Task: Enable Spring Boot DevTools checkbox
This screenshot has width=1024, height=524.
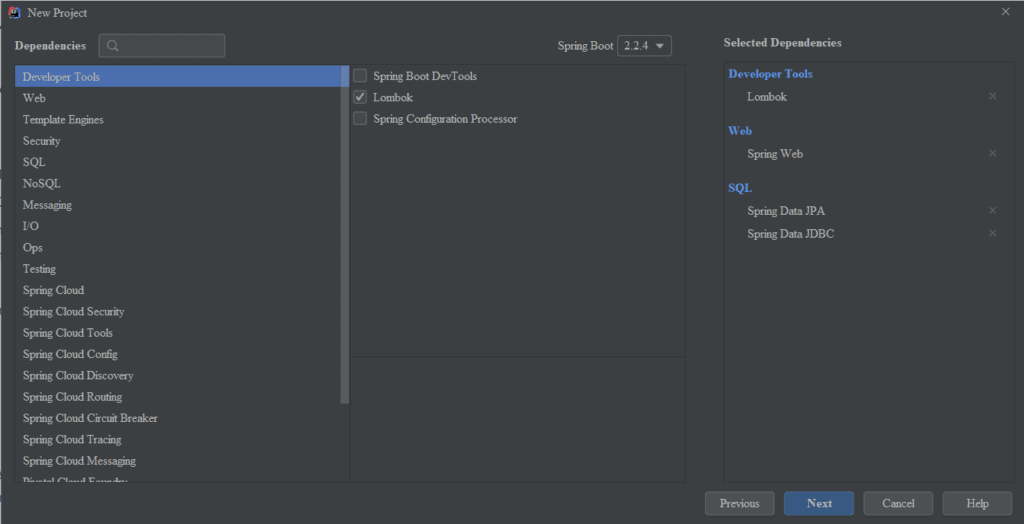Action: (360, 76)
